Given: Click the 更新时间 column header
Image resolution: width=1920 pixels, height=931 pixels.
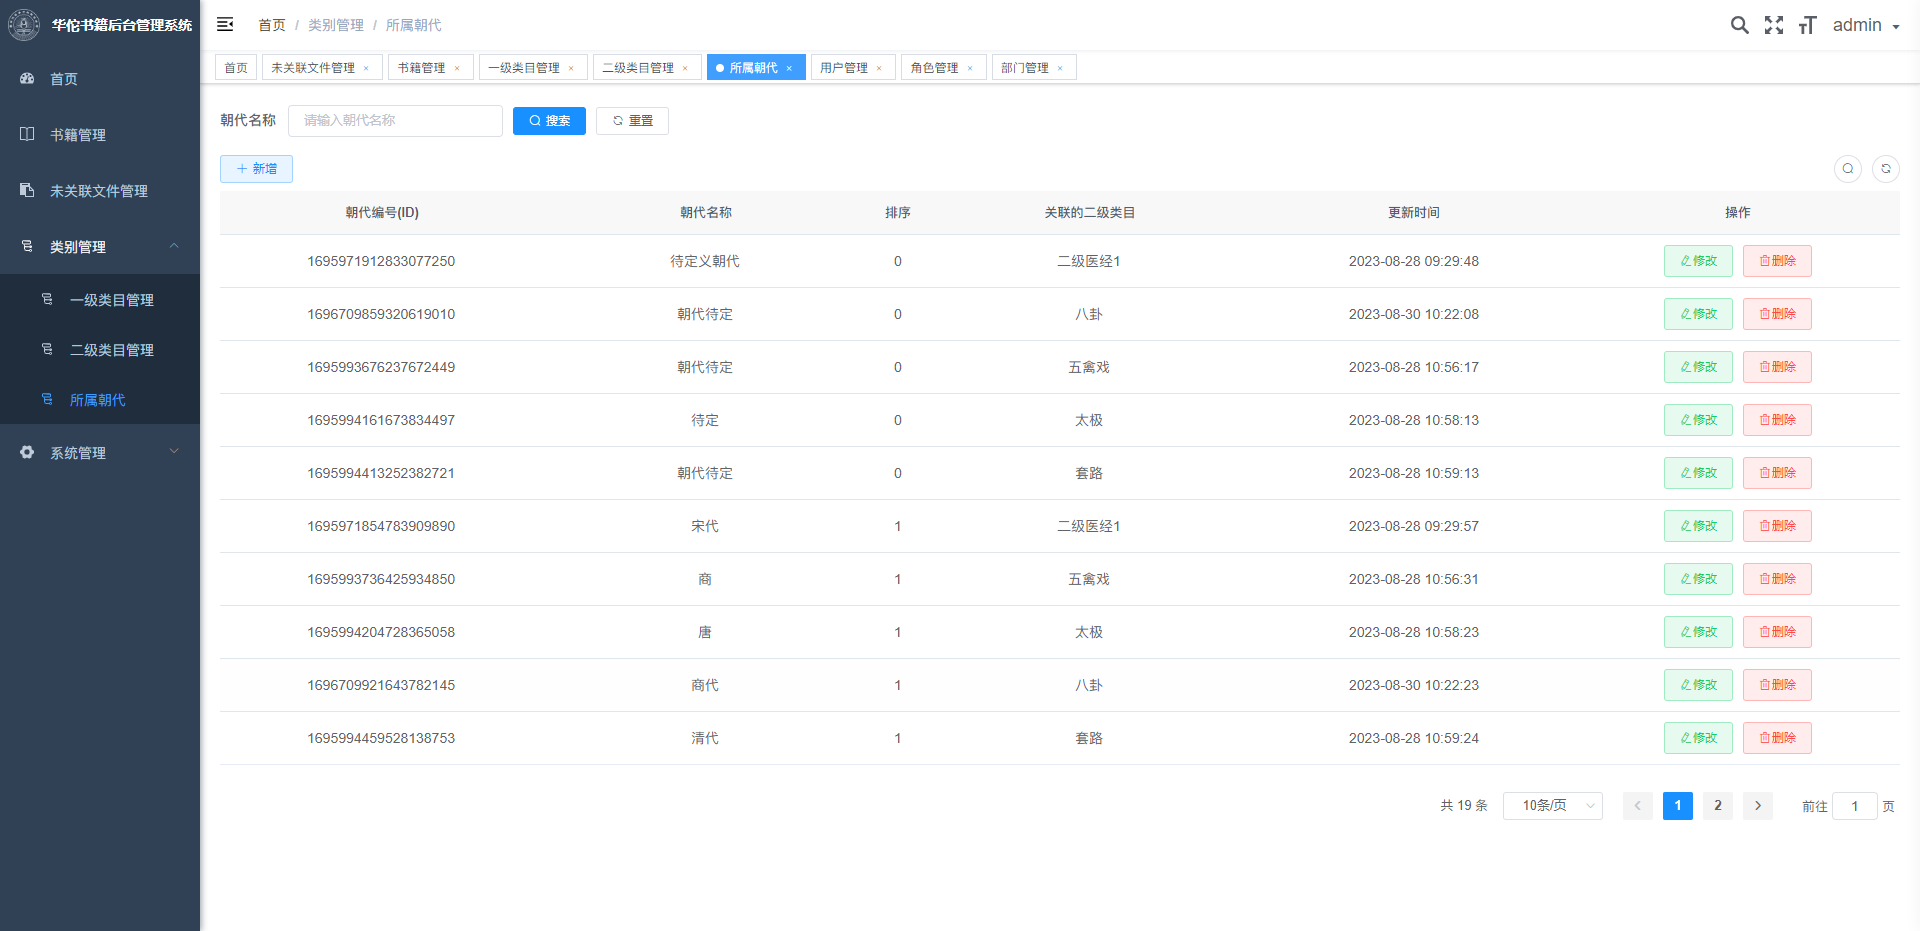Looking at the screenshot, I should tap(1414, 212).
